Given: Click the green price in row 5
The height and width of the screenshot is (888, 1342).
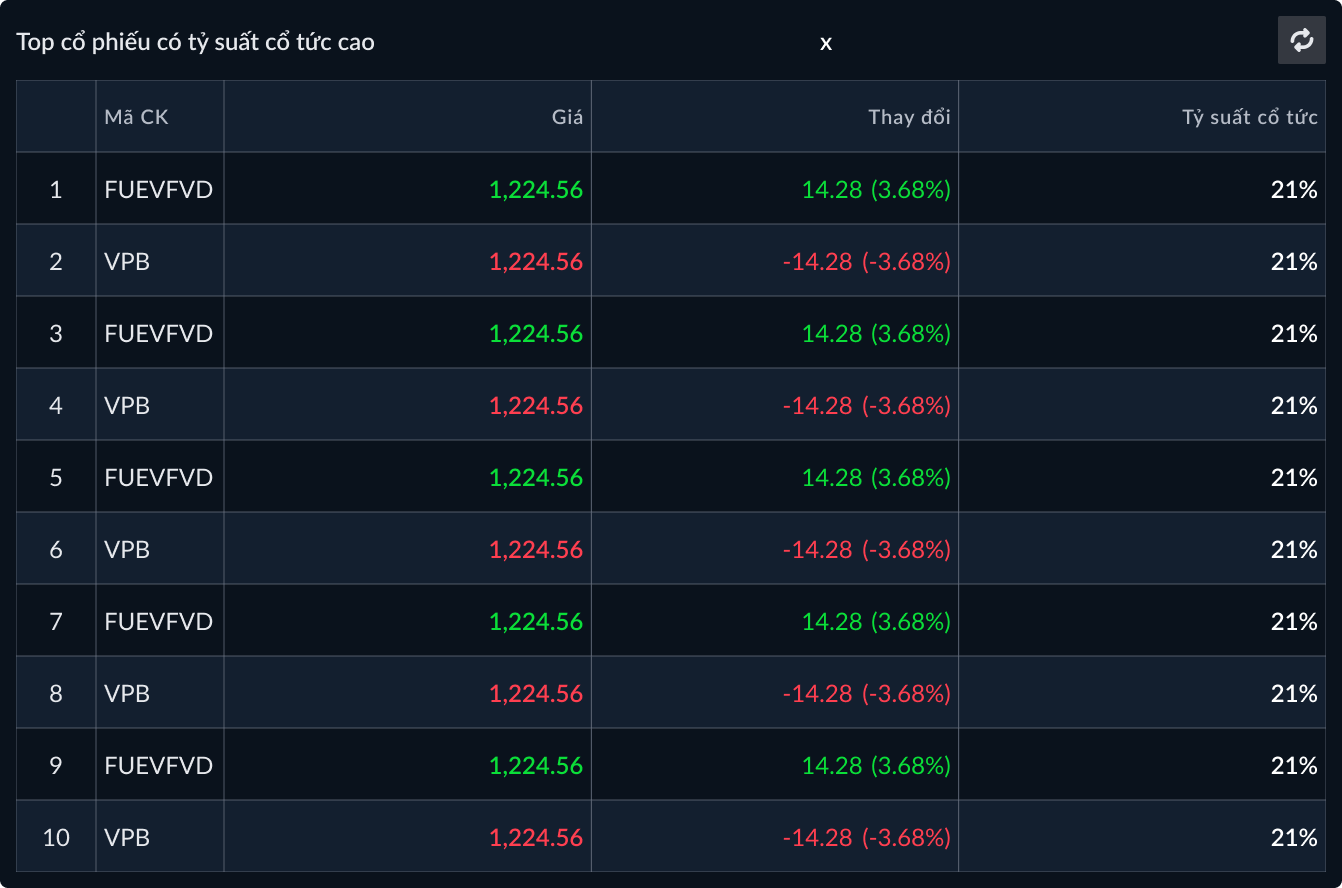Looking at the screenshot, I should tap(536, 477).
